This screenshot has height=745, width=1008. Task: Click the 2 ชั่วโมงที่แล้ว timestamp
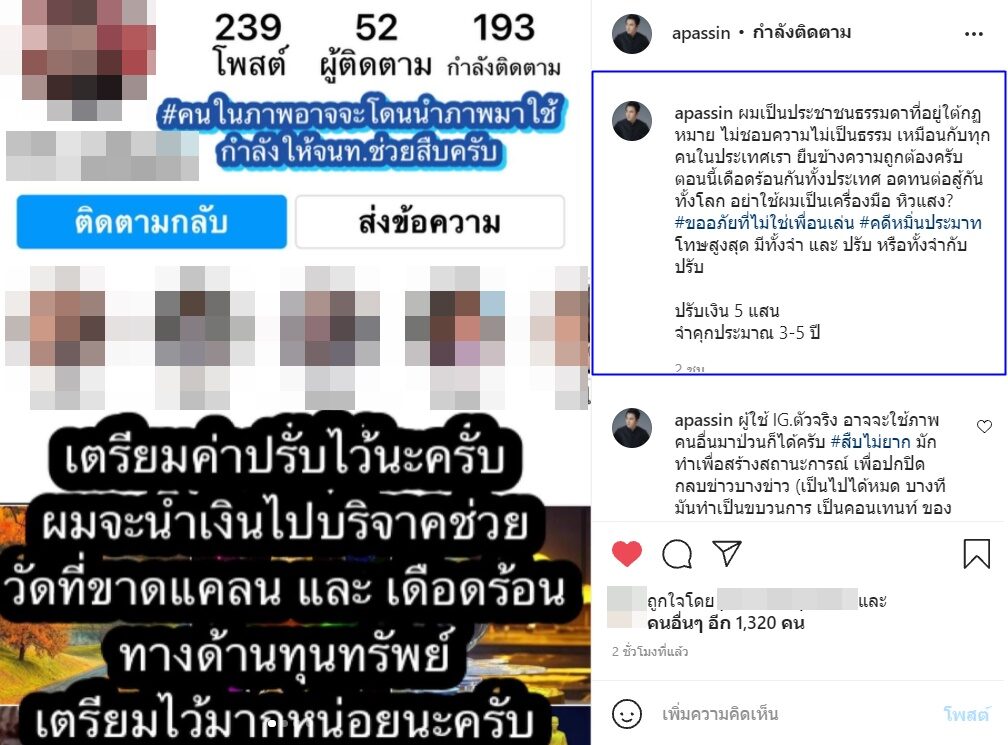click(650, 651)
